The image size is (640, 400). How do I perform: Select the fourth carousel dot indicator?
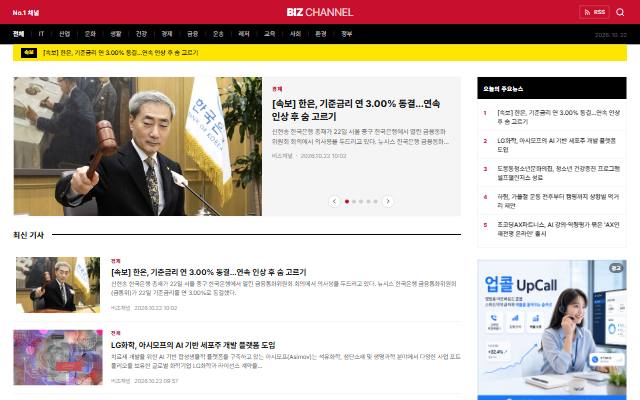pyautogui.click(x=368, y=201)
